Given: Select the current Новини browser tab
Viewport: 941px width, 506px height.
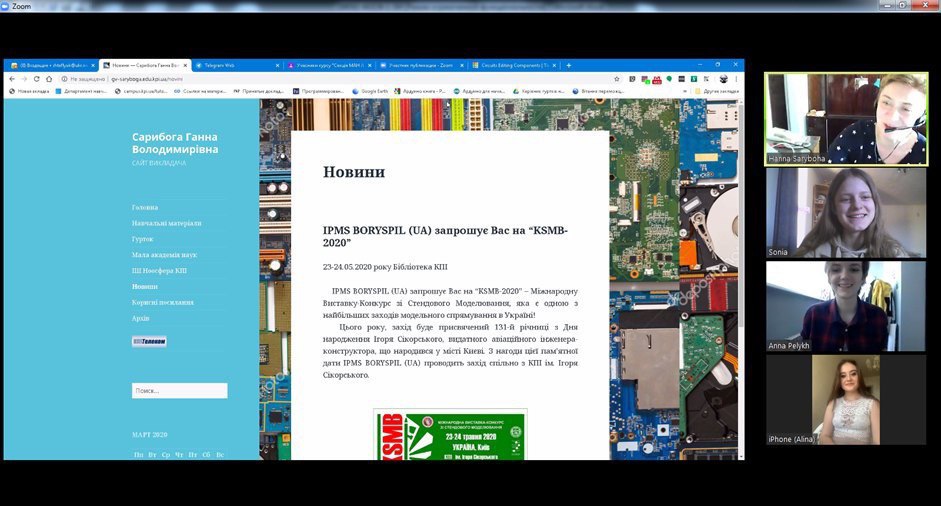Looking at the screenshot, I should pyautogui.click(x=144, y=65).
